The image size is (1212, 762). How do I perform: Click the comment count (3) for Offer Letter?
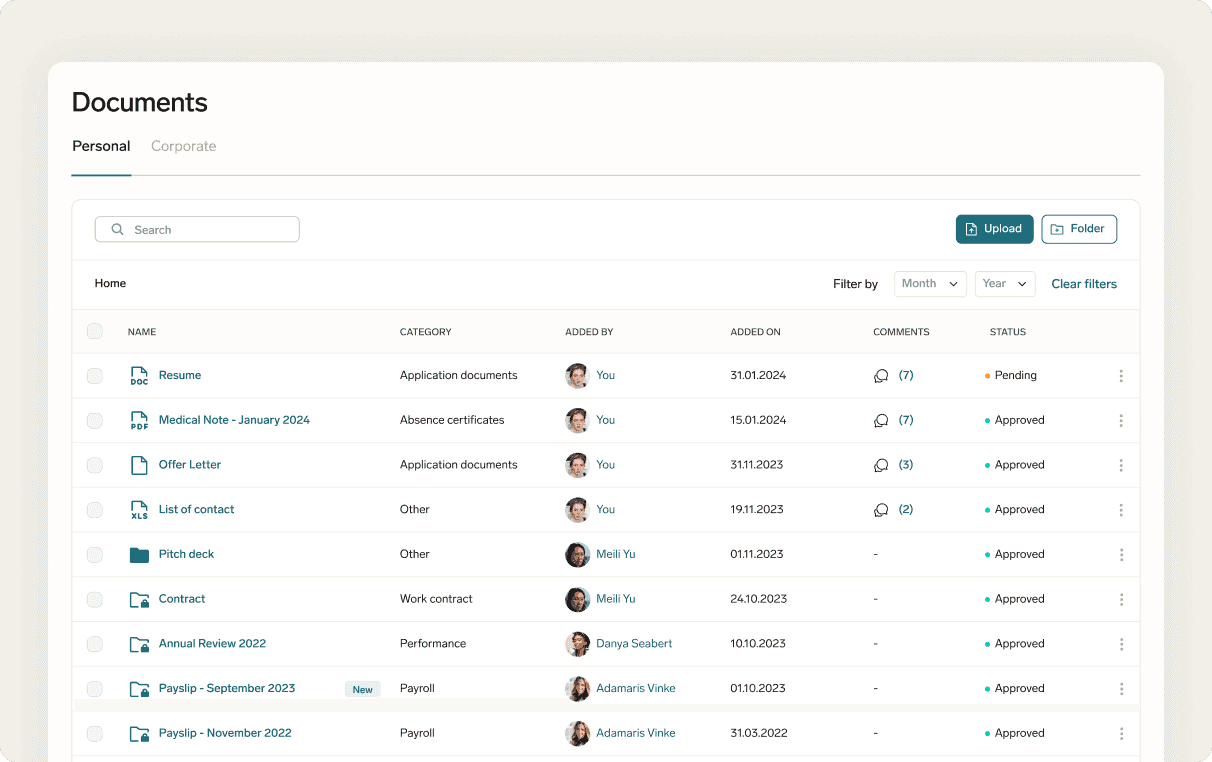point(906,465)
